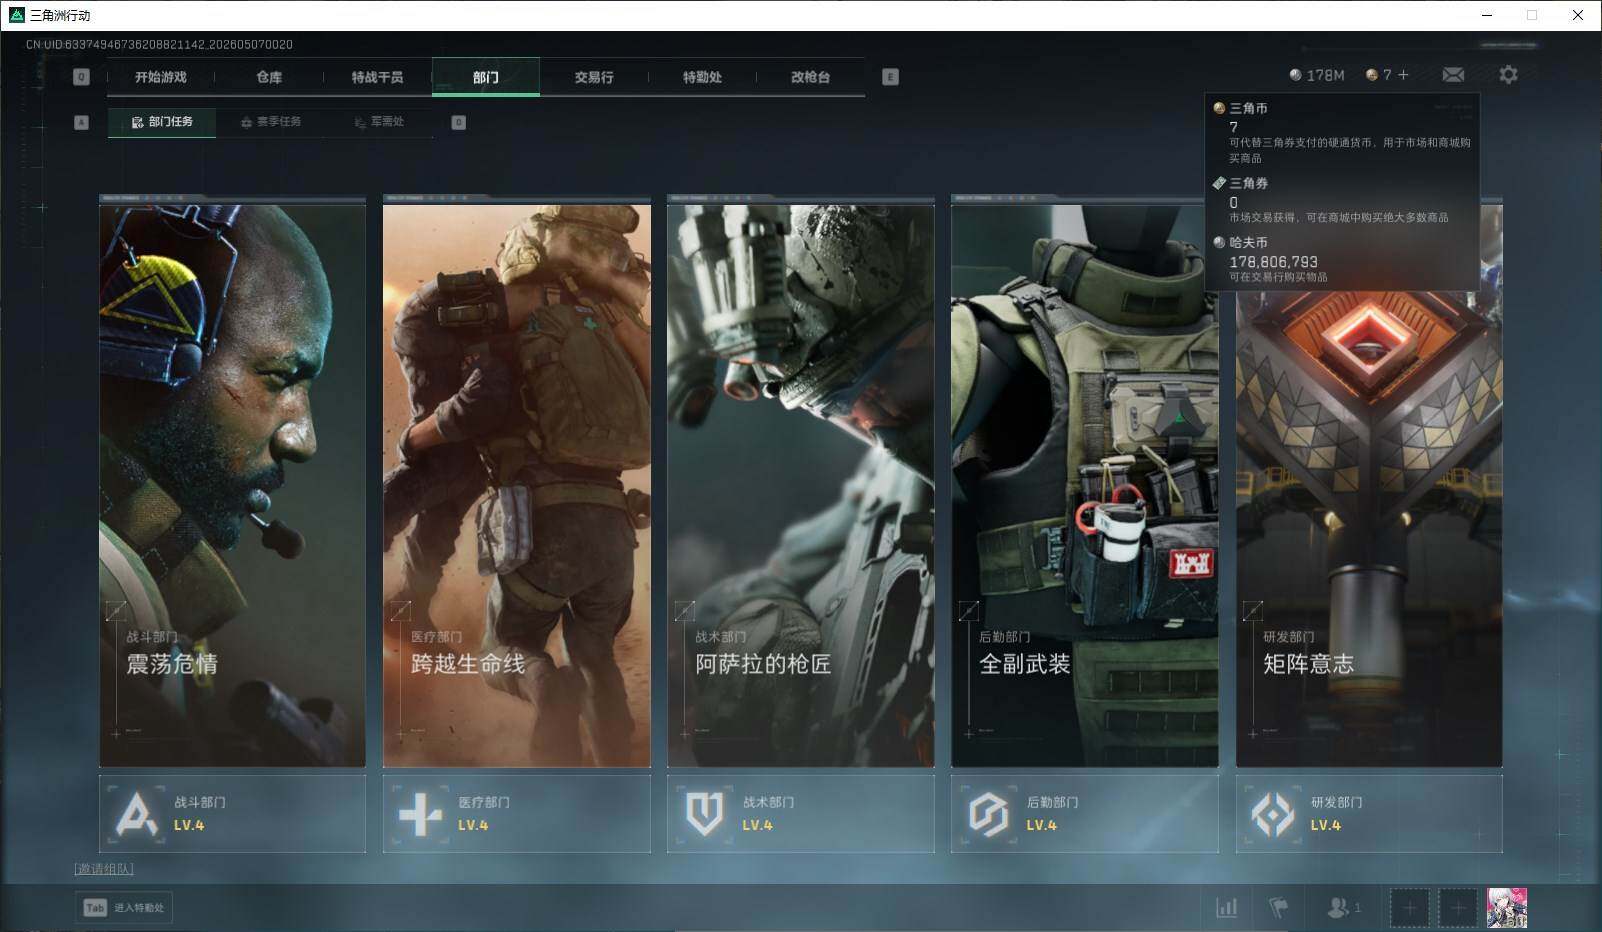The height and width of the screenshot is (932, 1602).
Task: Open the 特战干员 tab
Action: click(x=377, y=77)
